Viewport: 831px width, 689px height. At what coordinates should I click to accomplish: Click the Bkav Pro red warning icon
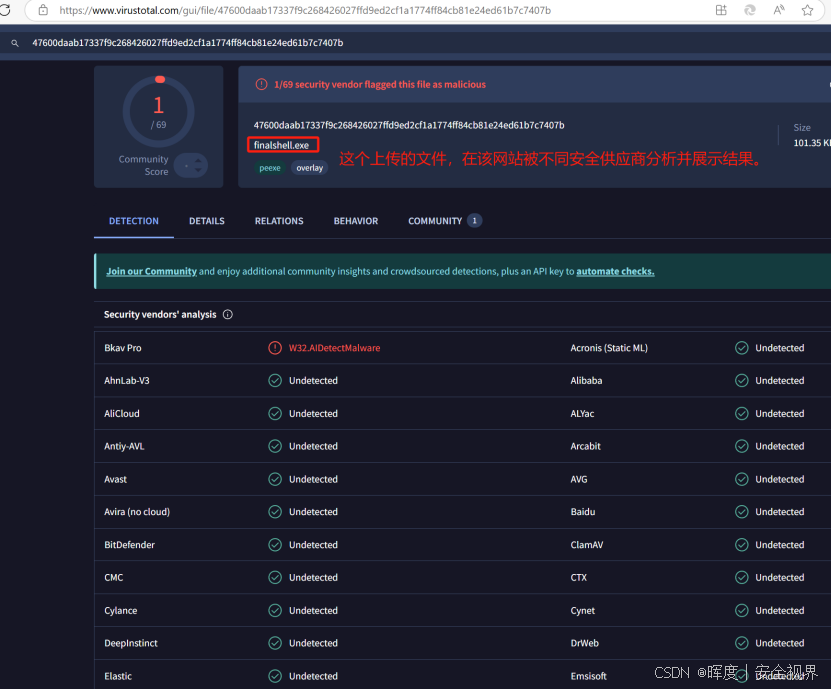pos(275,348)
